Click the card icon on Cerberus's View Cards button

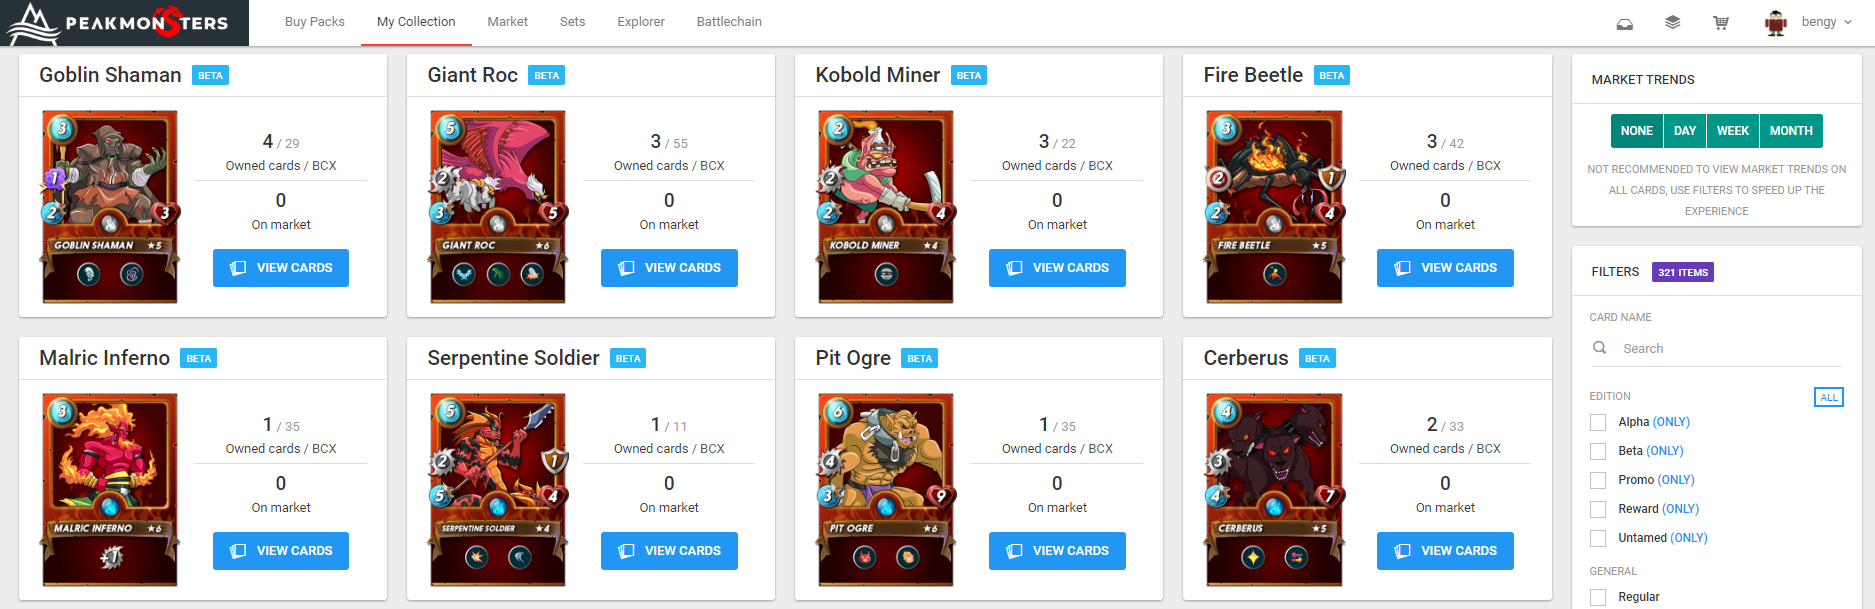coord(1402,551)
